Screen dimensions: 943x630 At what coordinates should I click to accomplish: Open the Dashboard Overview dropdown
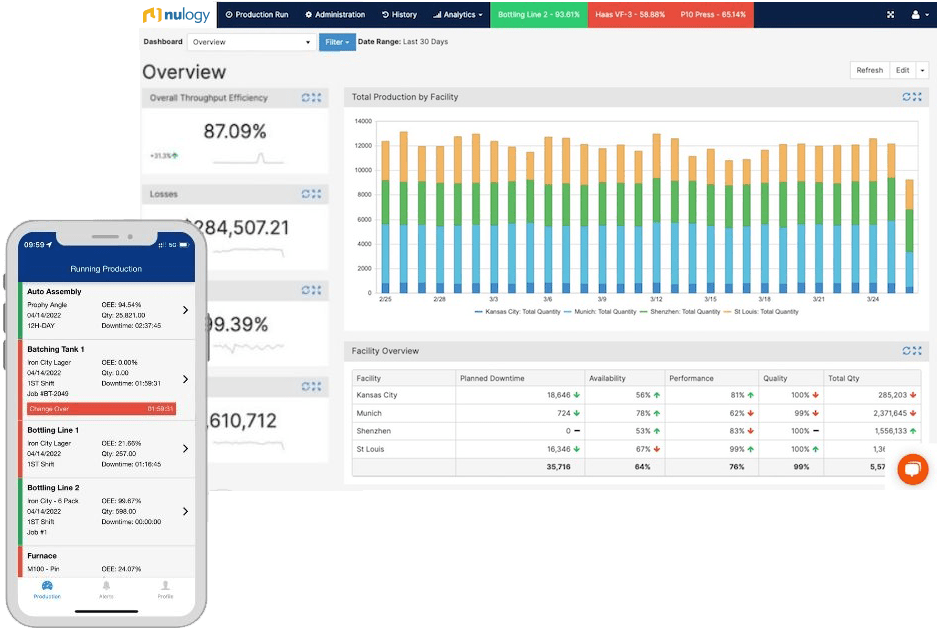[x=251, y=42]
